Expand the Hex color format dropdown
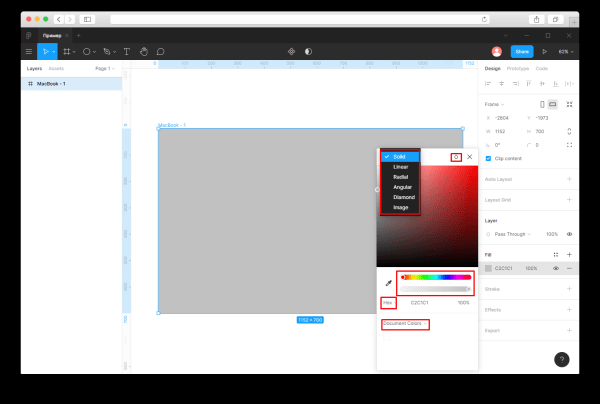 [388, 302]
